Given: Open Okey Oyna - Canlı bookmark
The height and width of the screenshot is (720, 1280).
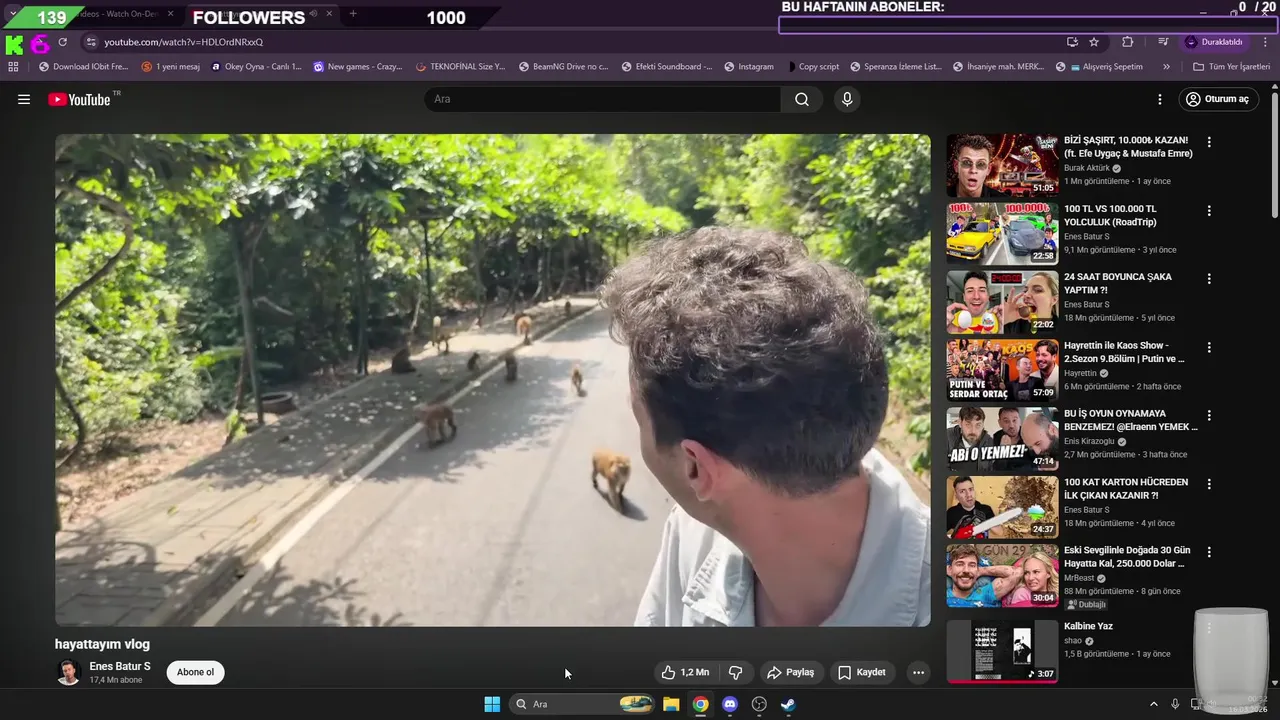Looking at the screenshot, I should pyautogui.click(x=256, y=67).
